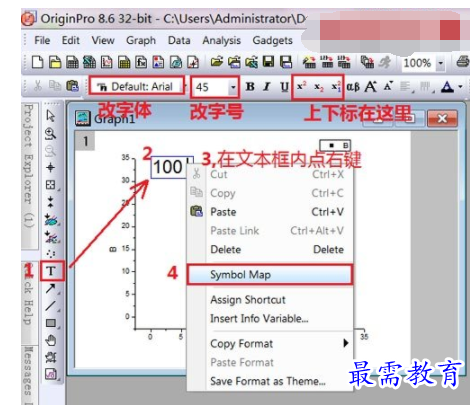470x405 pixels.
Task: Click the New Matrix toolbar icon
Action: click(x=124, y=62)
